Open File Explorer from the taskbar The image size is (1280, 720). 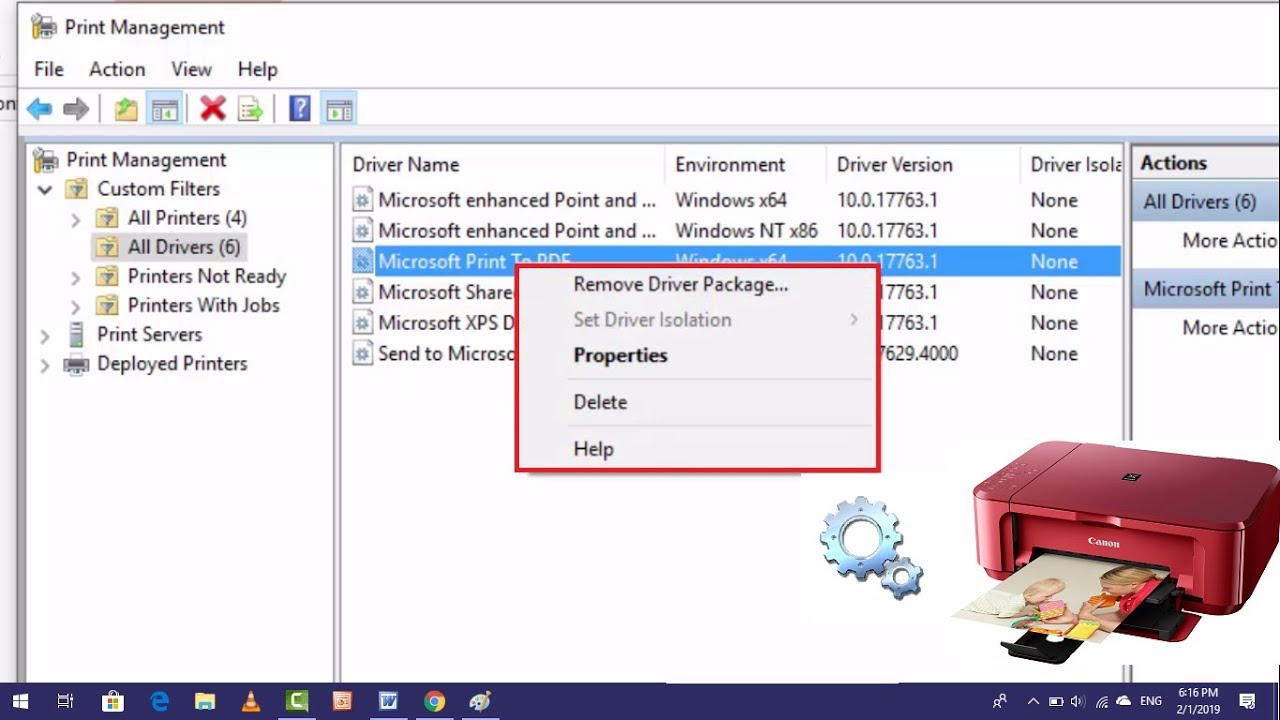pyautogui.click(x=205, y=701)
